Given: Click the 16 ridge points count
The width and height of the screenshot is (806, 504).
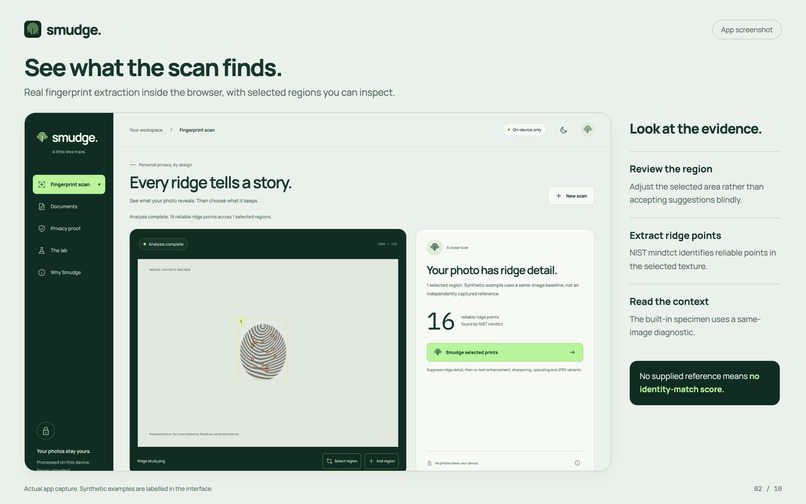Looking at the screenshot, I should click(441, 321).
